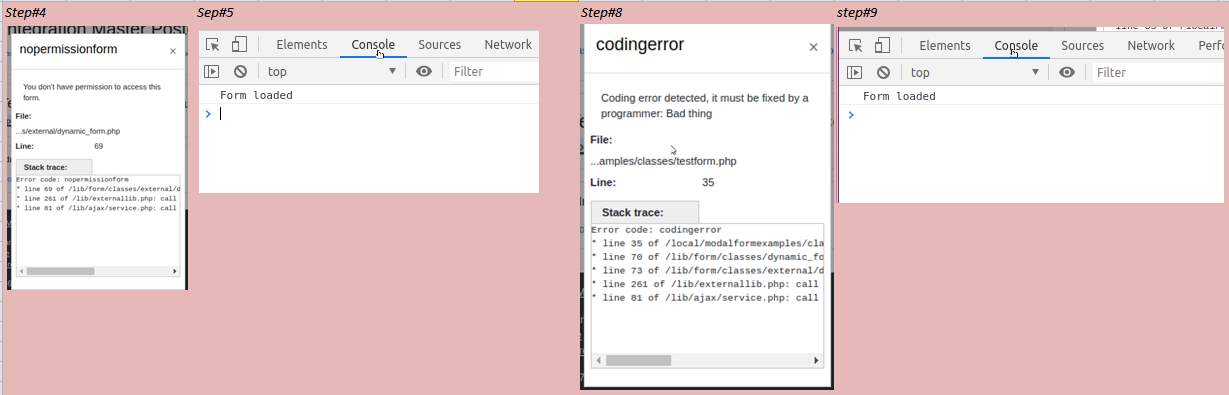Clear console icon in step#9 DevTools
1229x395 pixels.
point(883,72)
